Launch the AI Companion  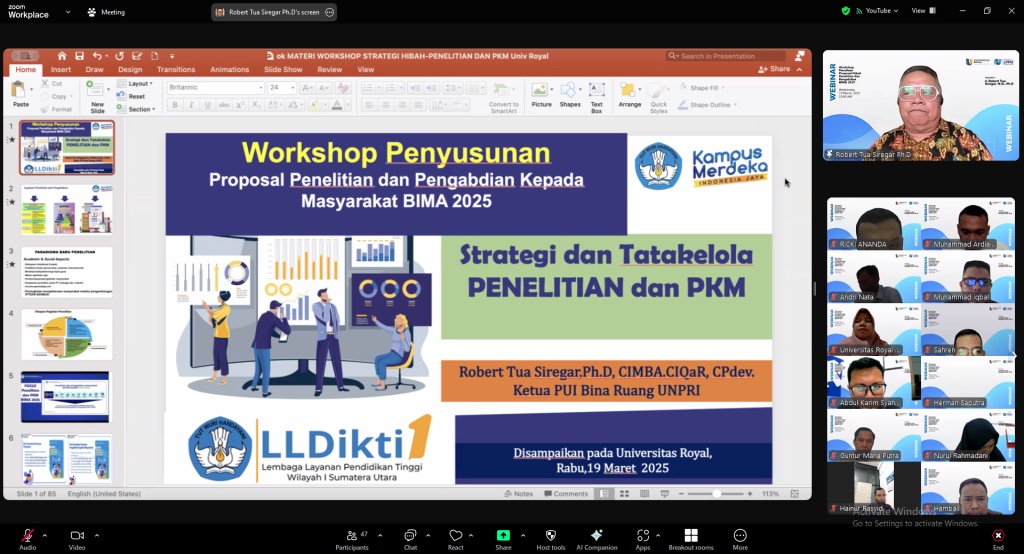pyautogui.click(x=597, y=537)
